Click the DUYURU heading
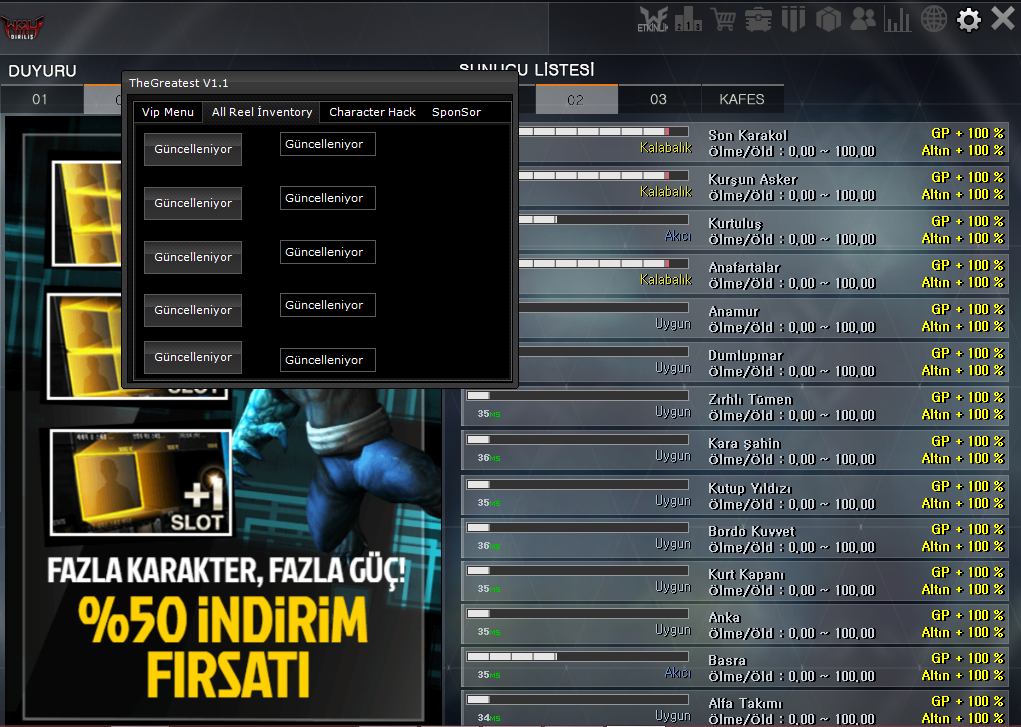The height and width of the screenshot is (727, 1021). click(42, 71)
